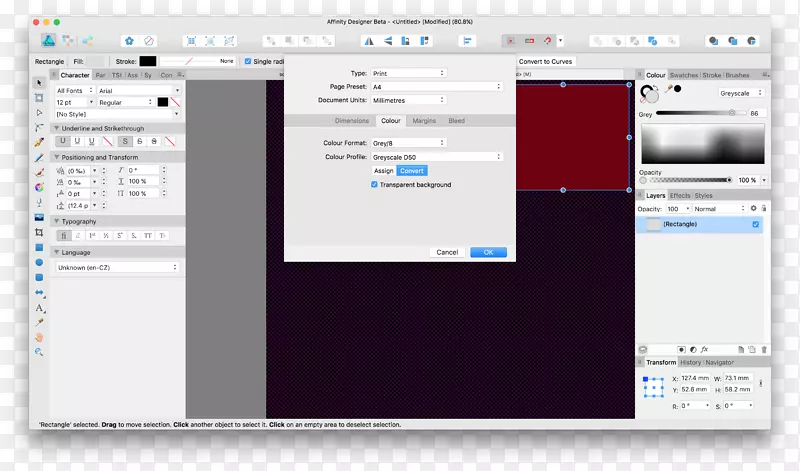800x471 pixels.
Task: Select the Move tool arrow
Action: pos(39,83)
